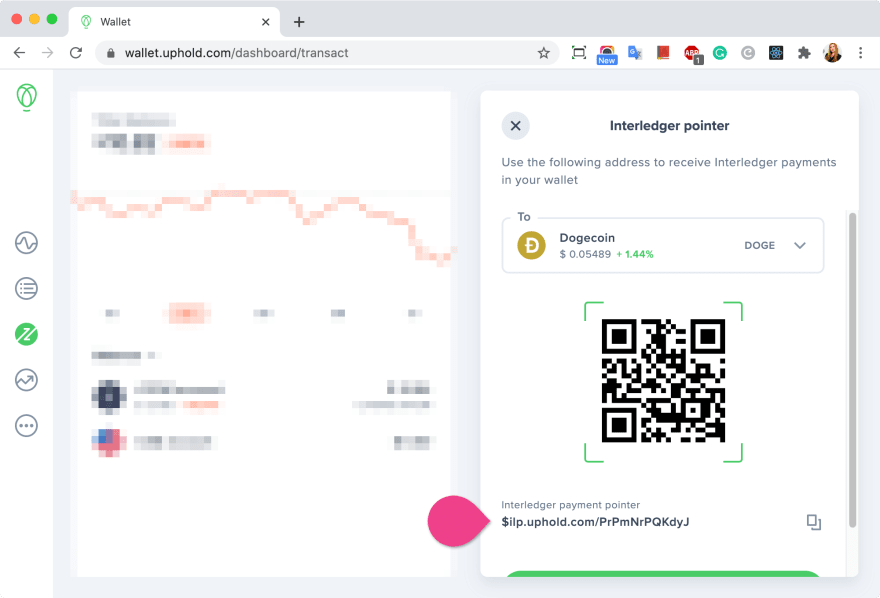Open a new browser tab

(299, 22)
